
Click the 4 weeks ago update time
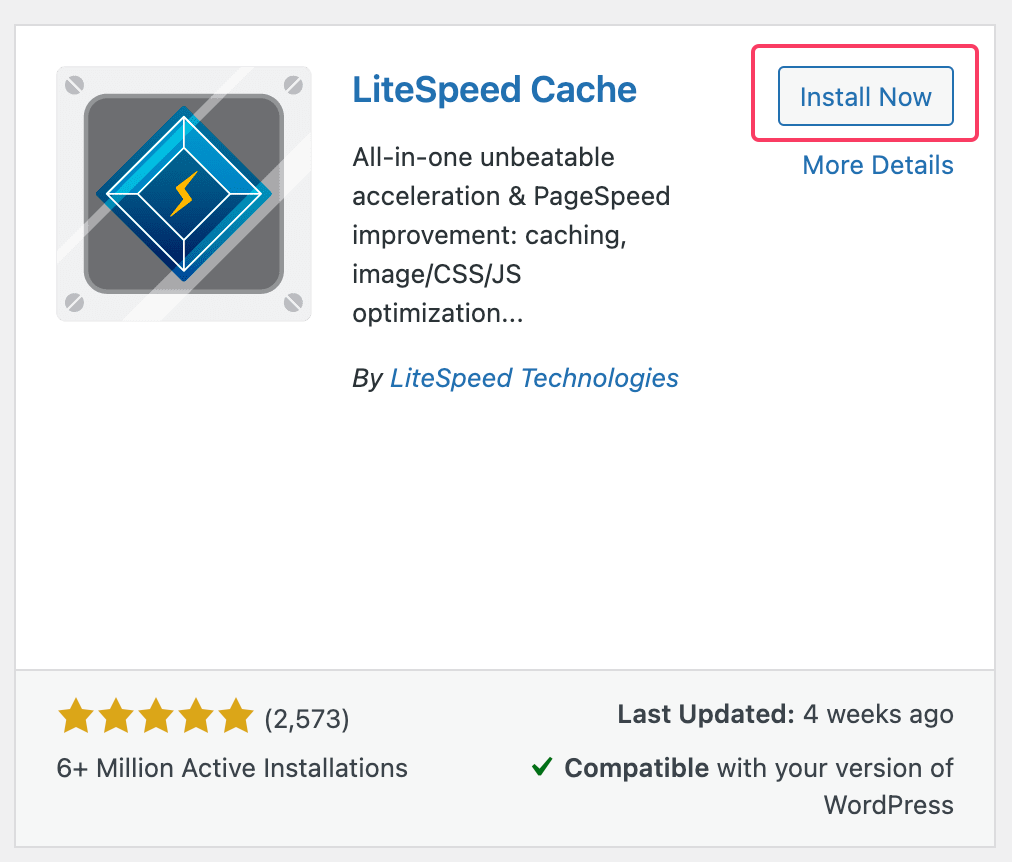tap(878, 714)
